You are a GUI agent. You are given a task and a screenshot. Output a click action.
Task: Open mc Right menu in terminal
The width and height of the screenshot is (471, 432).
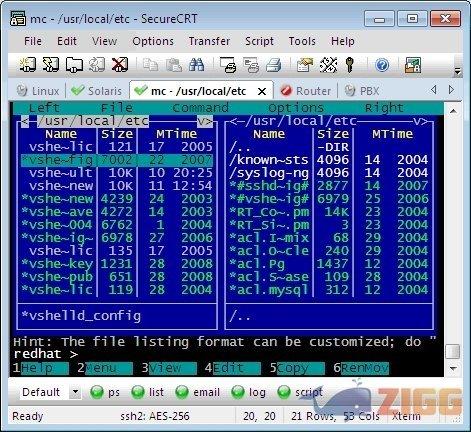coord(384,108)
